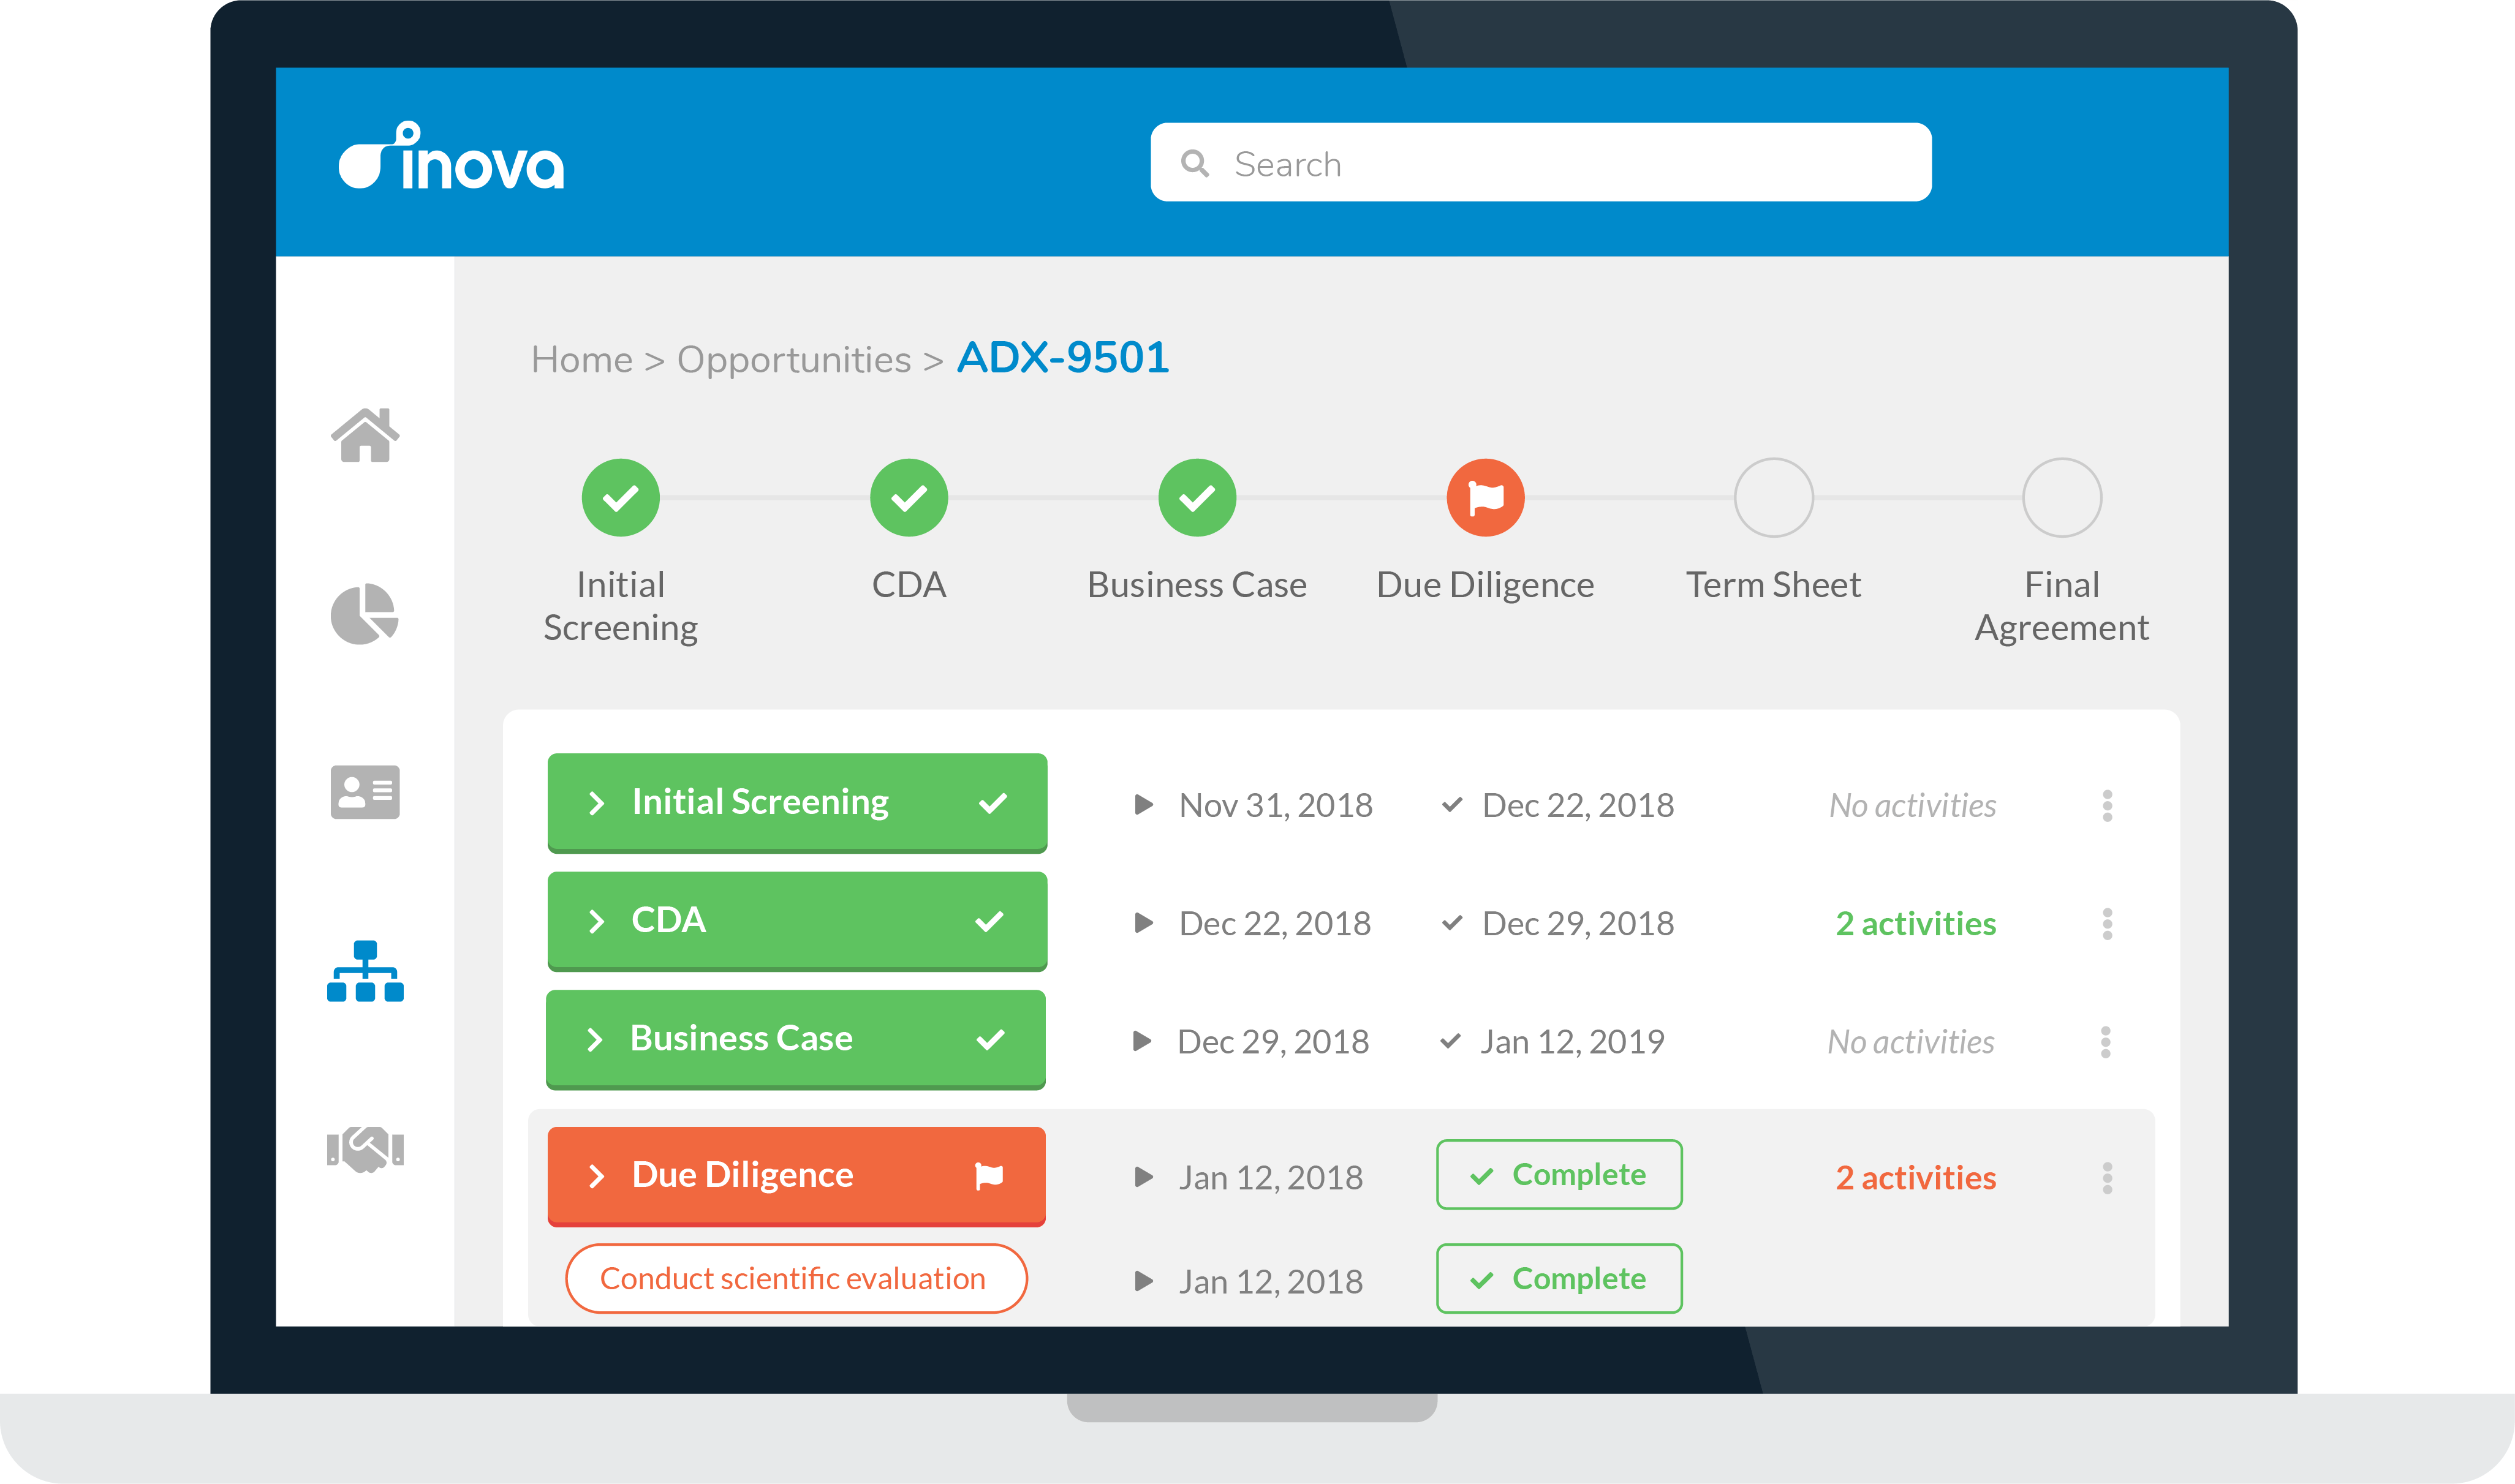Collapse the Due Diligence row chevron
Viewport: 2515px width, 1484px height.
click(597, 1176)
